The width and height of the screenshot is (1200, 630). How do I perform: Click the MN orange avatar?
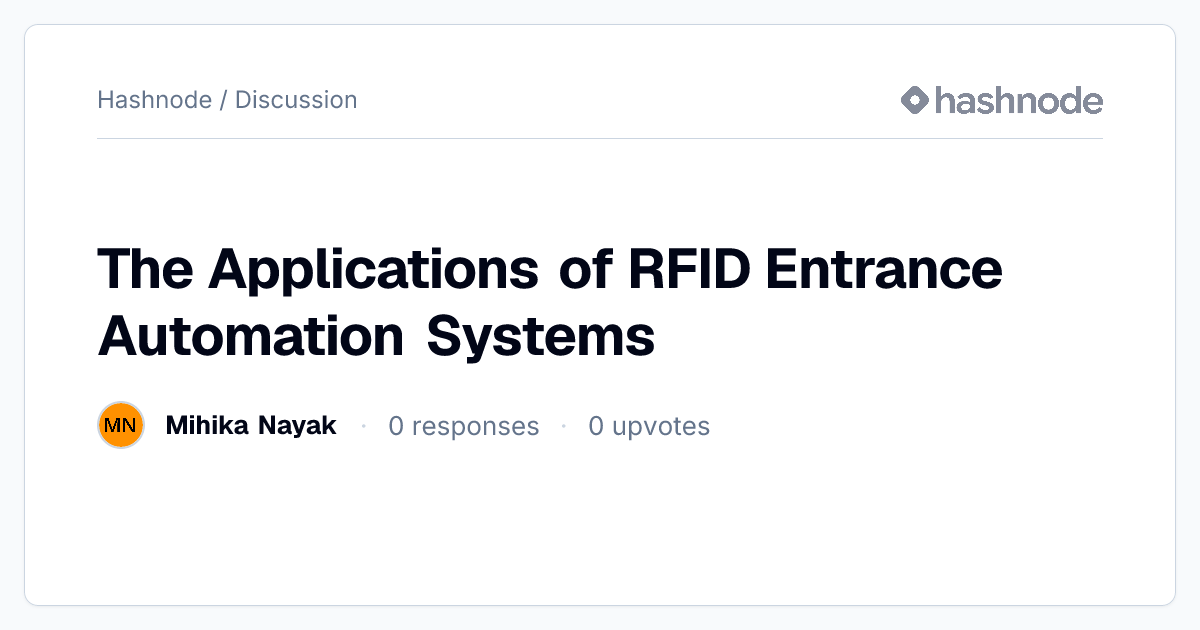(121, 426)
